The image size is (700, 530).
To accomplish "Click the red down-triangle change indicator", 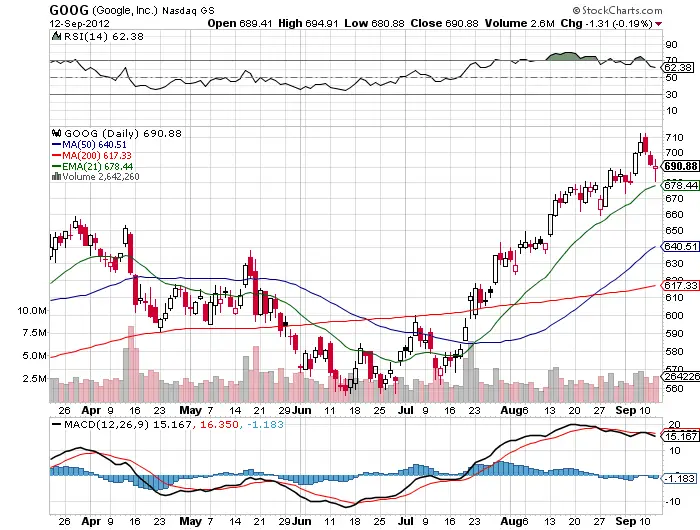I will coord(658,24).
